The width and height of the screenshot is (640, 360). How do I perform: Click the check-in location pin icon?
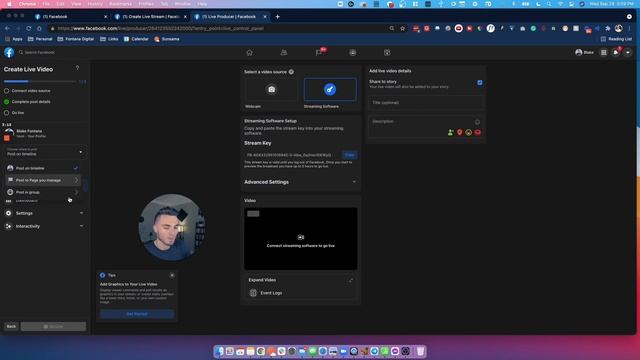tap(460, 132)
